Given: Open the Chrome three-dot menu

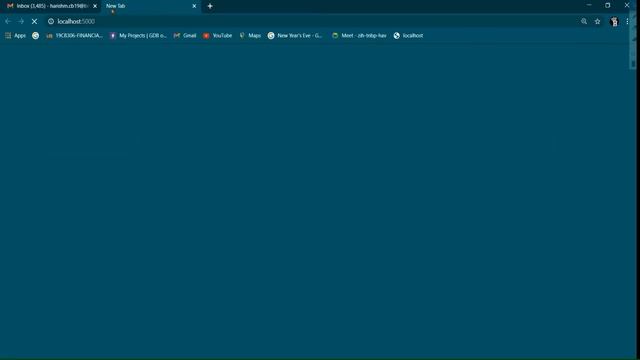Looking at the screenshot, I should pyautogui.click(x=627, y=21).
